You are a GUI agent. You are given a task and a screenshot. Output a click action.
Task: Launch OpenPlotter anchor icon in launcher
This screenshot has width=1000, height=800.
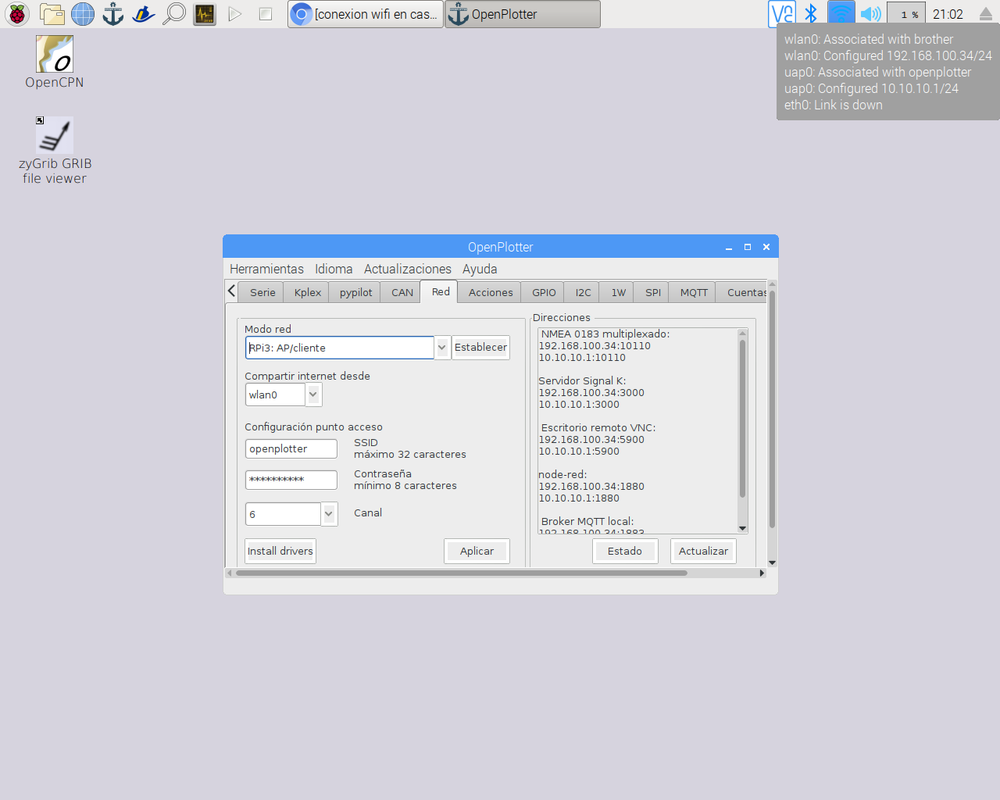[x=113, y=14]
